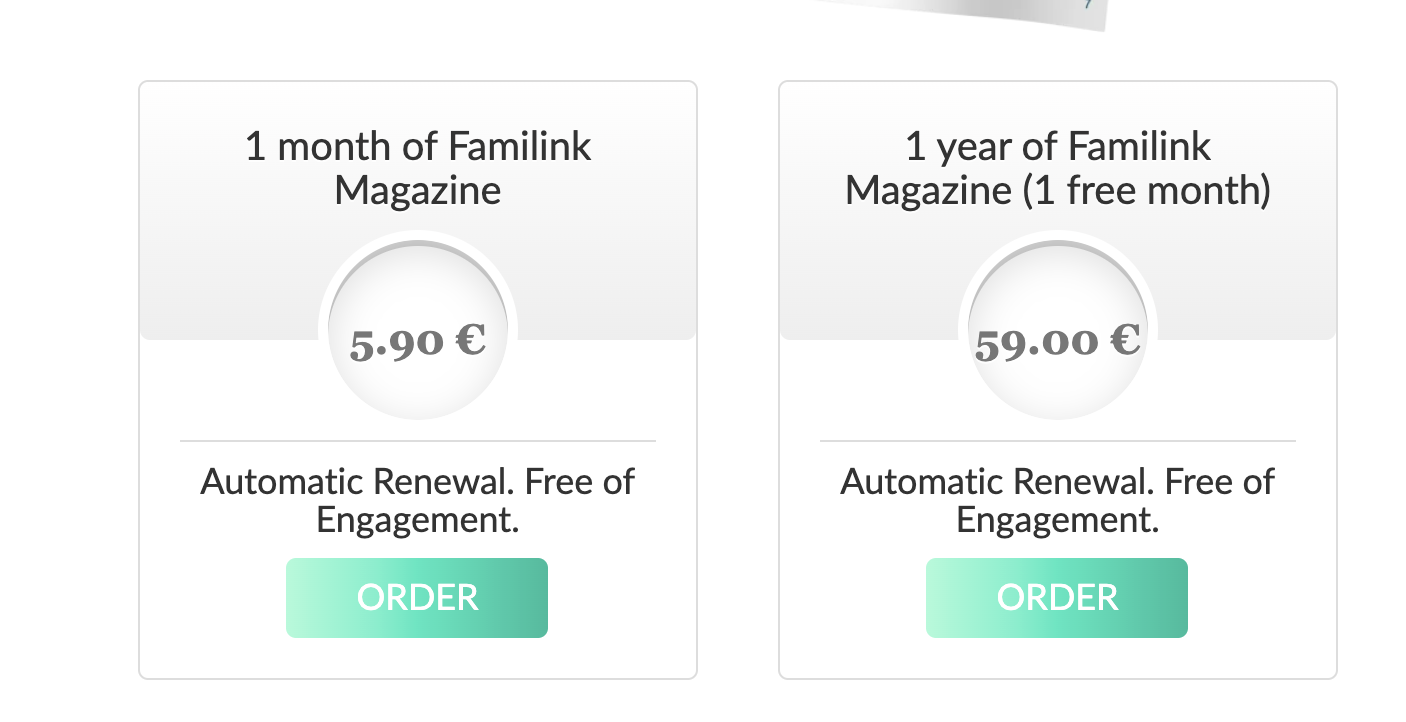The width and height of the screenshot is (1406, 722).
Task: Click the "5.90" digits in the monthly price
Action: [396, 344]
